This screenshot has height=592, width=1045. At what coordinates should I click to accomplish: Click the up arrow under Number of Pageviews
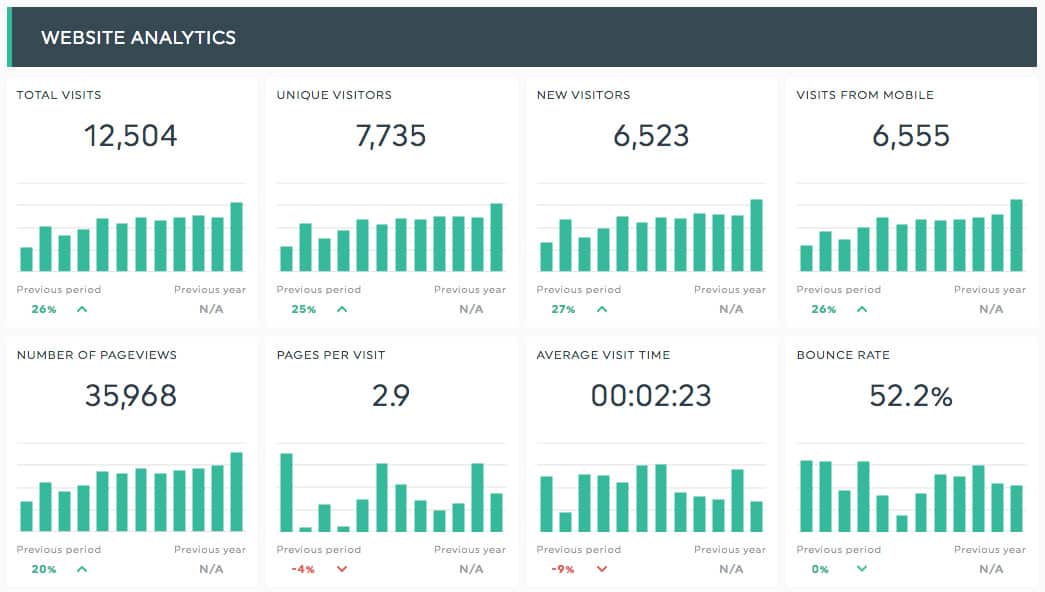[x=82, y=569]
